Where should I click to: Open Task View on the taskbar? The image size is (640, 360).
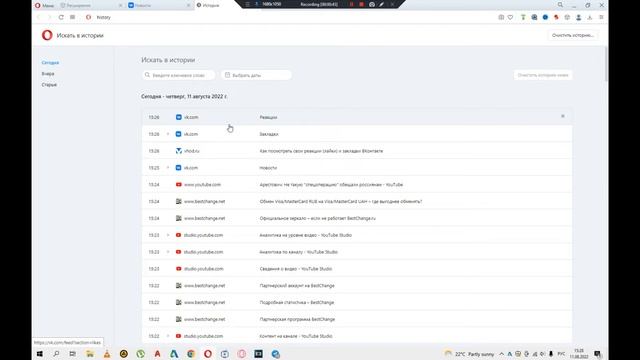tap(73, 354)
